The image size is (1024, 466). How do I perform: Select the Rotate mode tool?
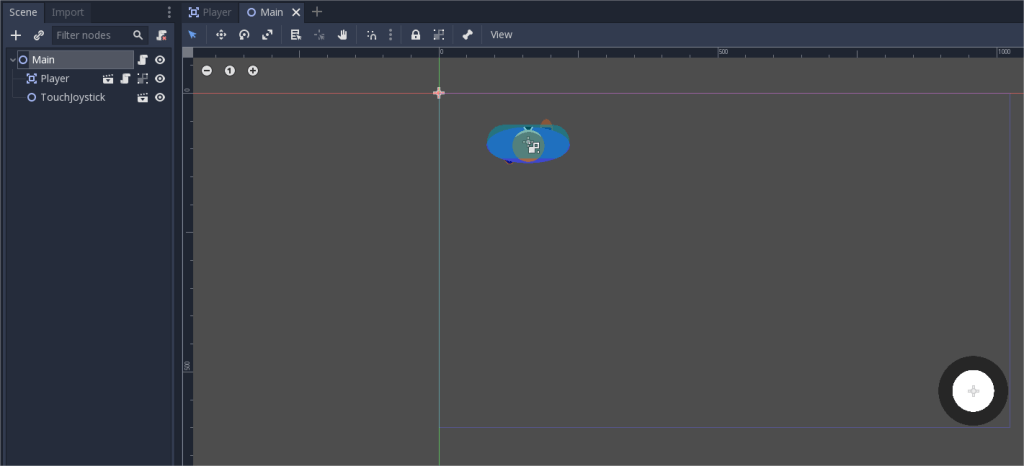tap(244, 35)
